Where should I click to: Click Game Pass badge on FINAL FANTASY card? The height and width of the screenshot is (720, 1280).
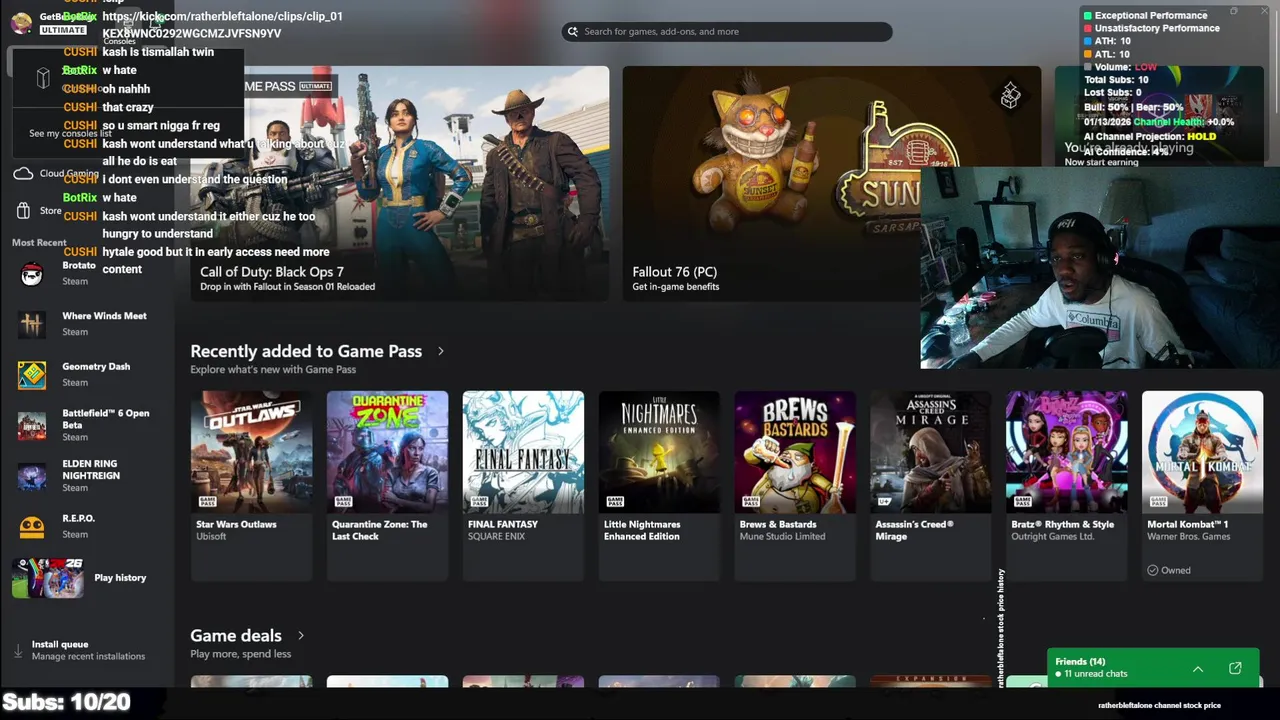[x=479, y=501]
